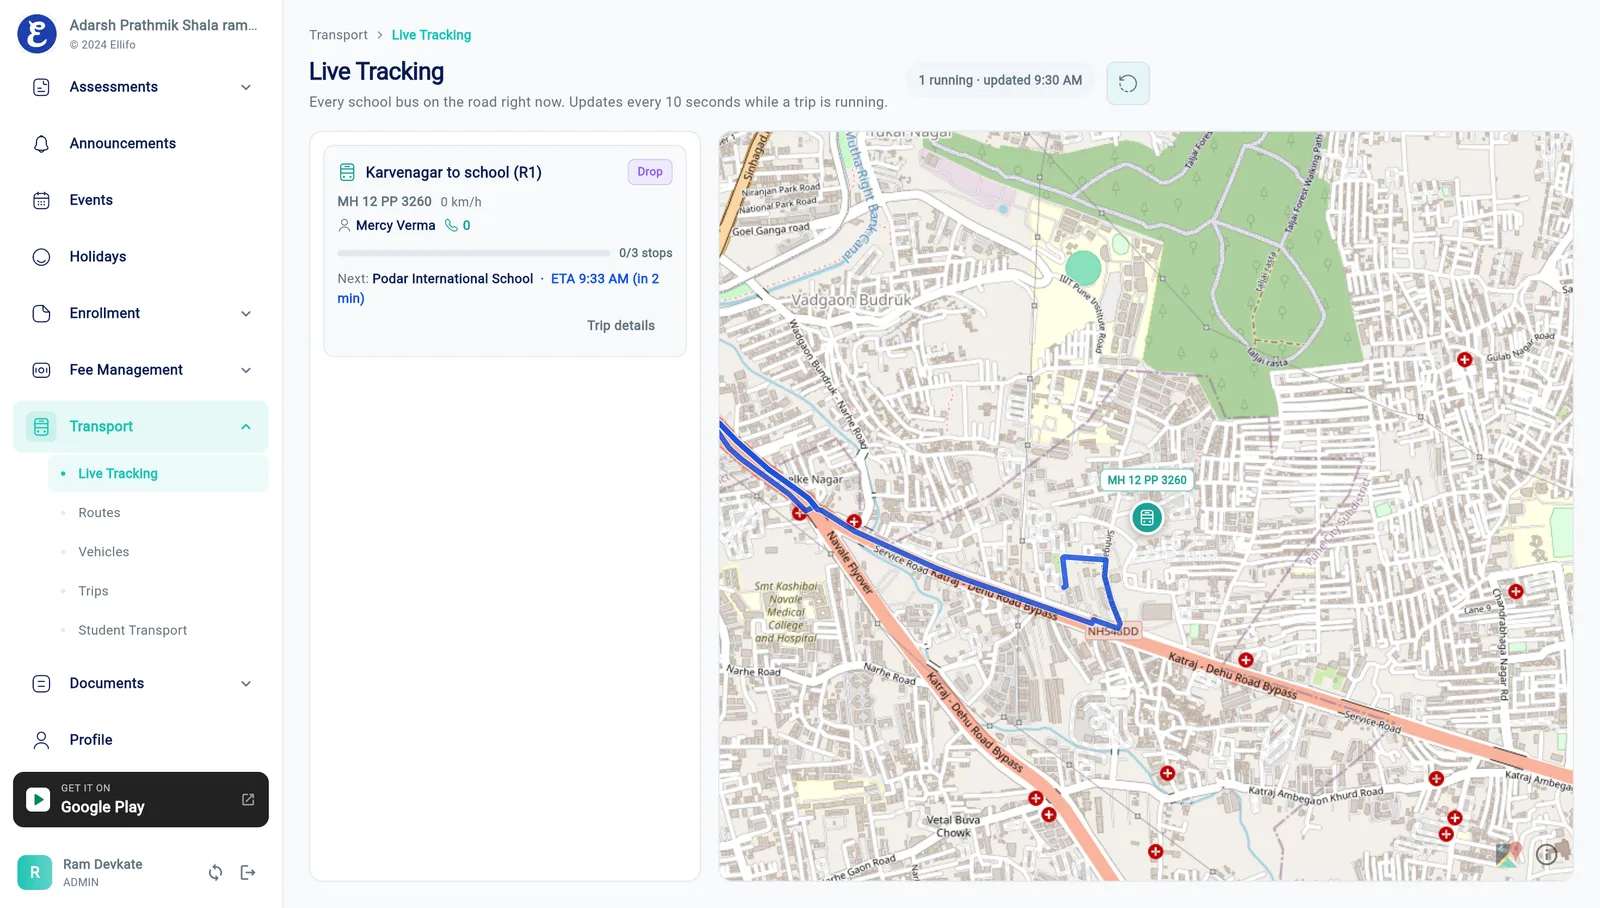The height and width of the screenshot is (908, 1600).
Task: Click the map layers icon
Action: click(x=1508, y=854)
